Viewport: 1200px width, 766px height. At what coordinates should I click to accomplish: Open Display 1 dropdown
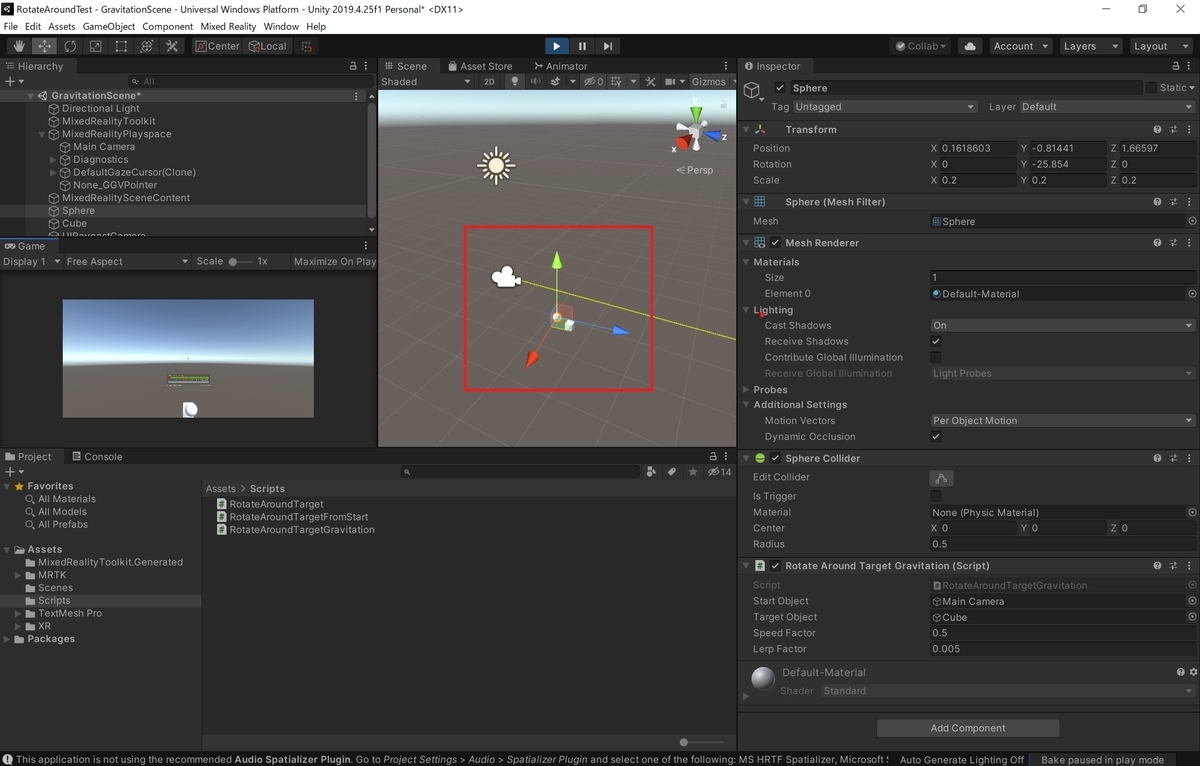click(30, 262)
